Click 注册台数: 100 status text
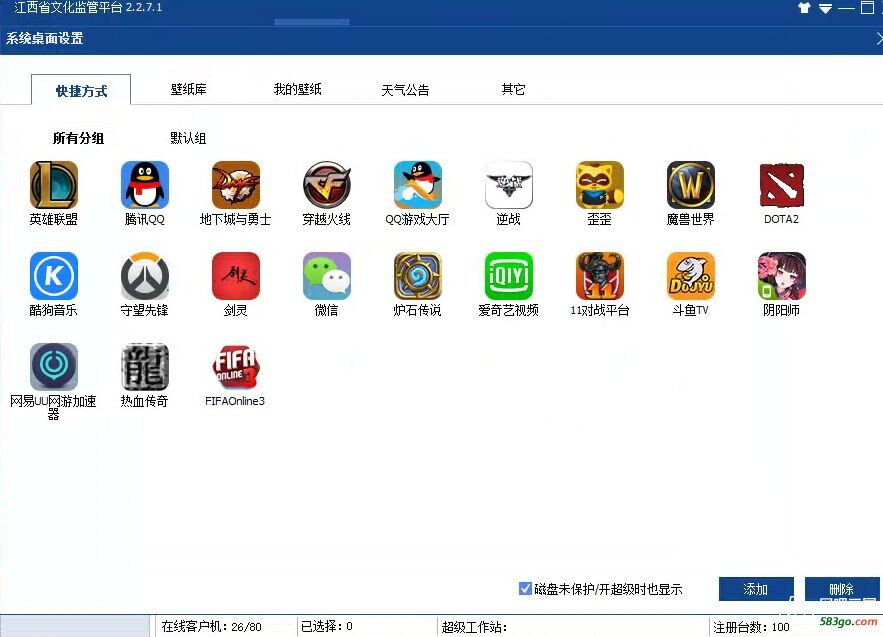This screenshot has height=637, width=883. click(x=751, y=627)
